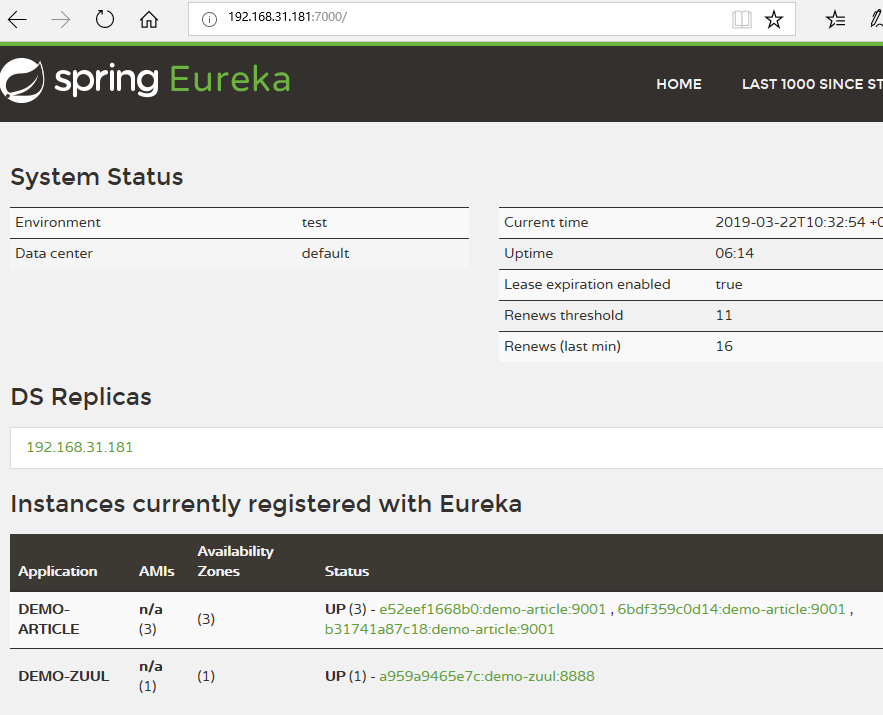The width and height of the screenshot is (883, 715).
Task: Open the a959a9465e7c:demo-zuul:8888 instance link
Action: point(486,676)
